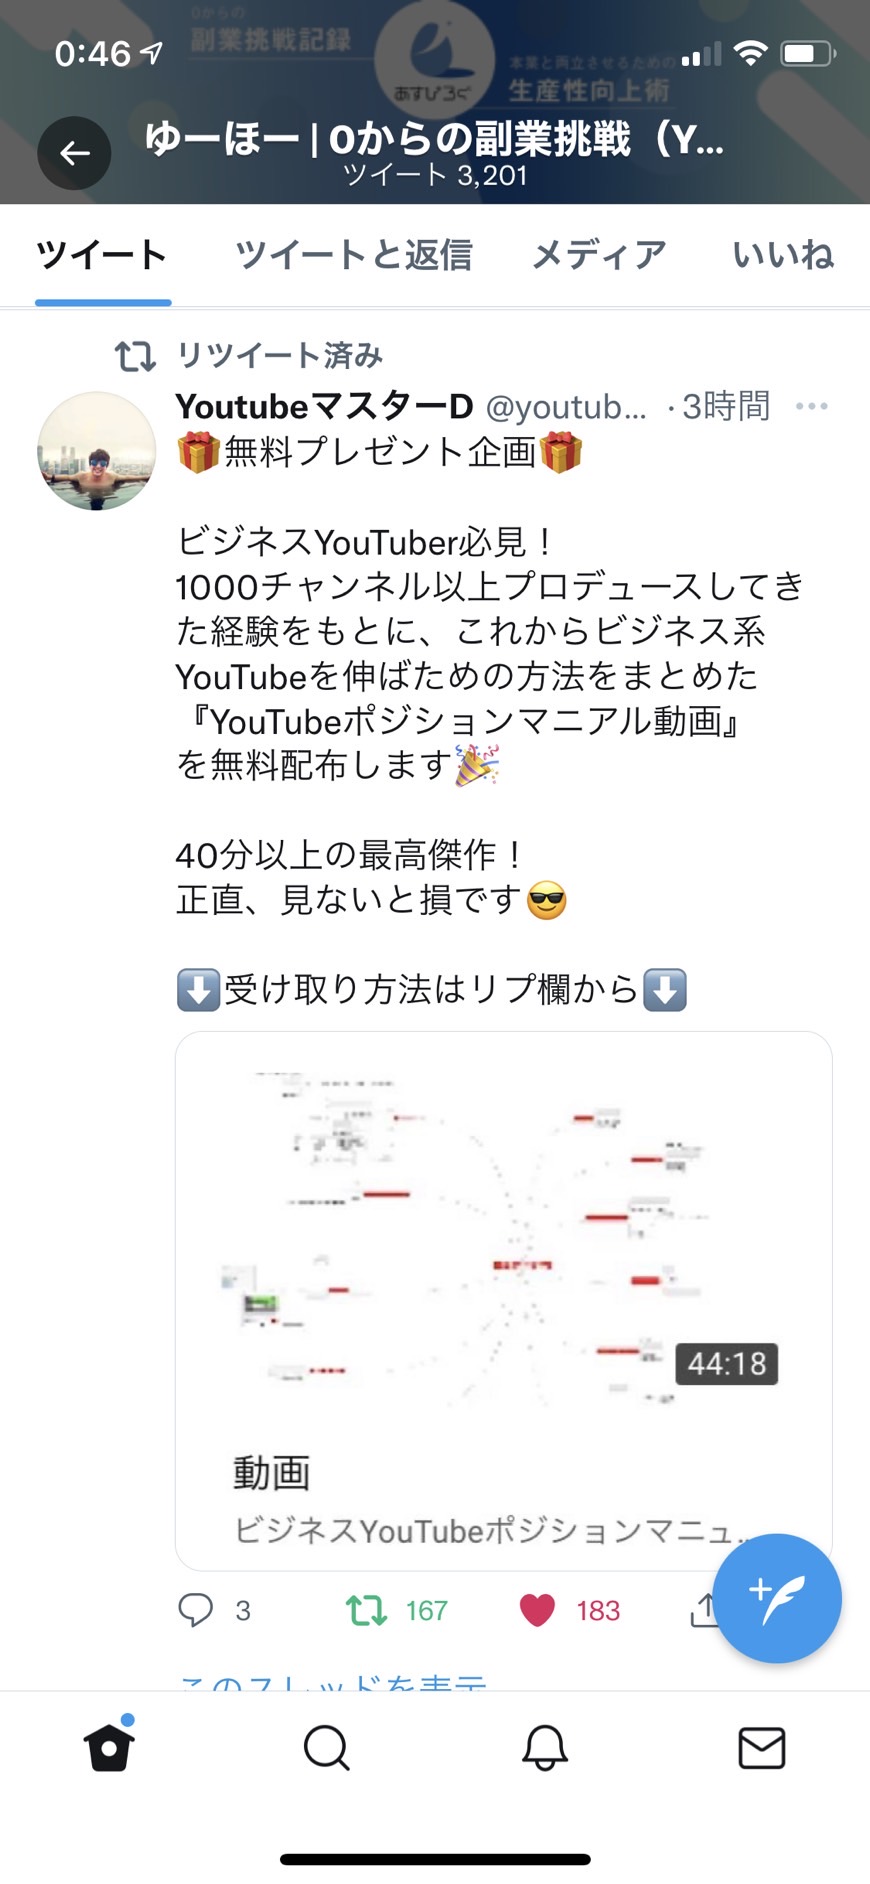This screenshot has width=870, height=1884.
Task: Open the reply bubble icon with 3 replies
Action: coord(196,1610)
